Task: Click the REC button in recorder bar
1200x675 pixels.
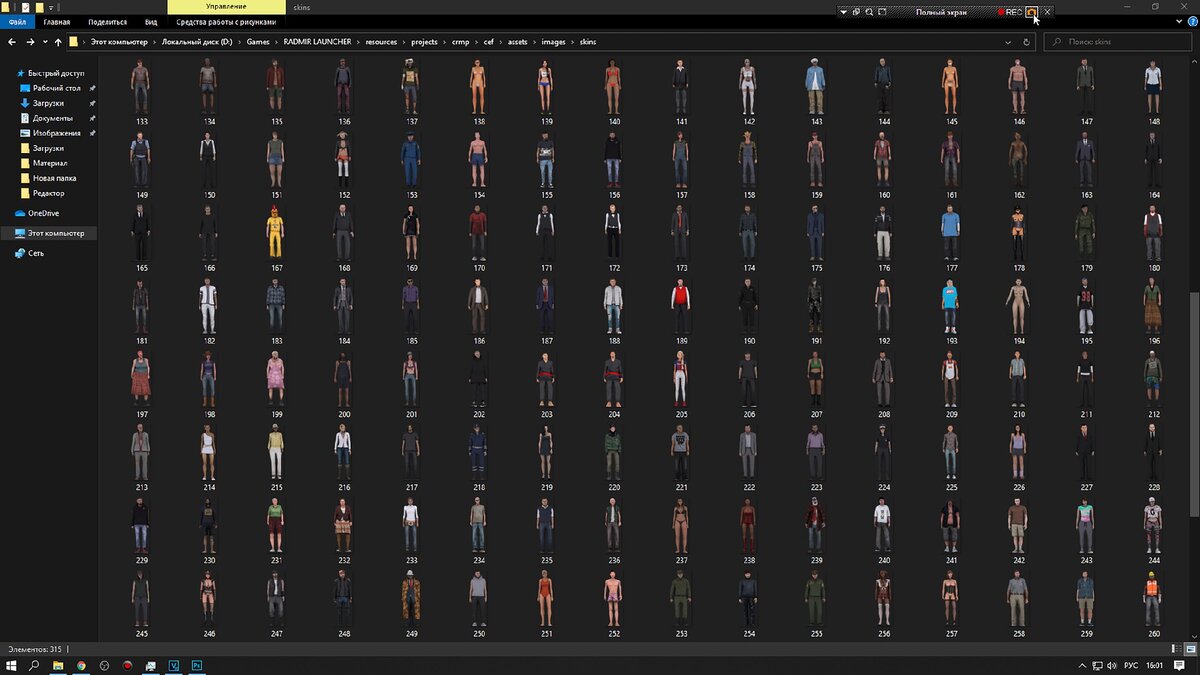Action: [x=1009, y=11]
